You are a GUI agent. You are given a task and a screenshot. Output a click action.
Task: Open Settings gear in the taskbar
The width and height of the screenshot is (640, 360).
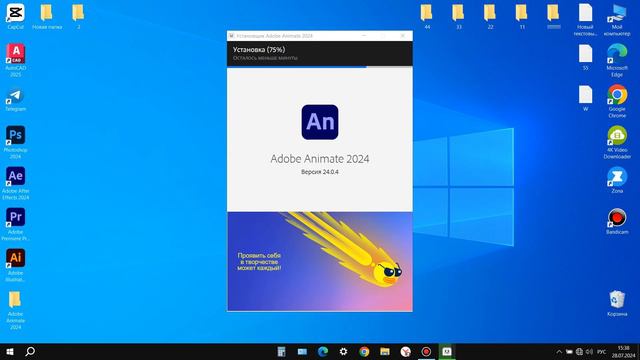343,351
